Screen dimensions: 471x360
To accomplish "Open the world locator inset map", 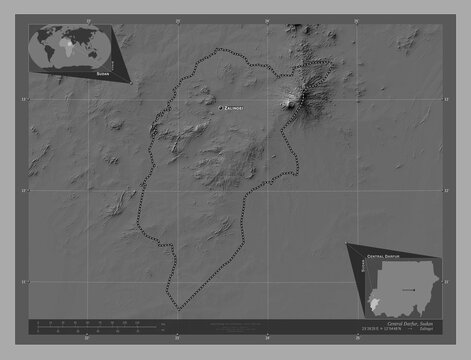I will pyautogui.click(x=70, y=47).
